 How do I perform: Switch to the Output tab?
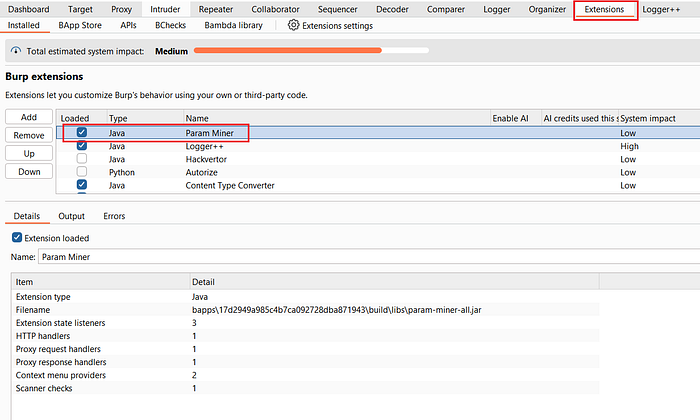(x=71, y=216)
